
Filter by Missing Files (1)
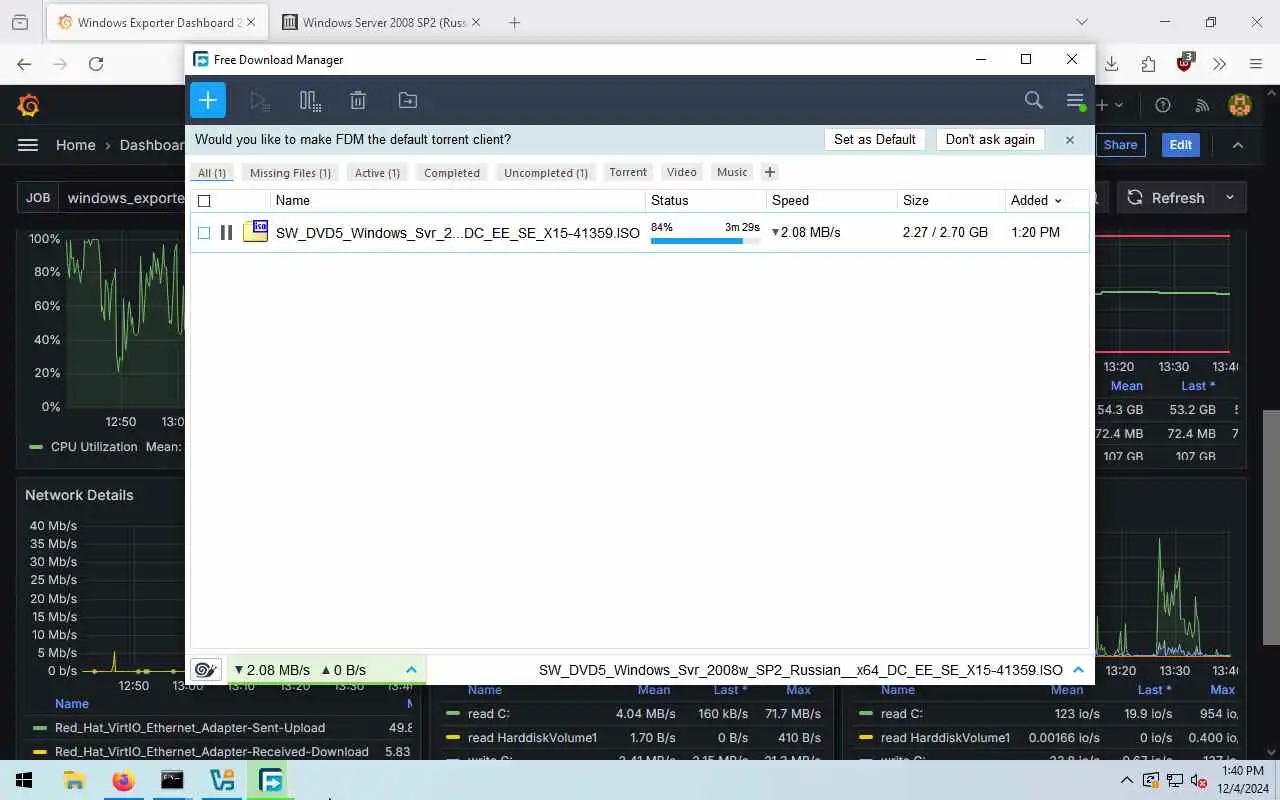click(290, 173)
